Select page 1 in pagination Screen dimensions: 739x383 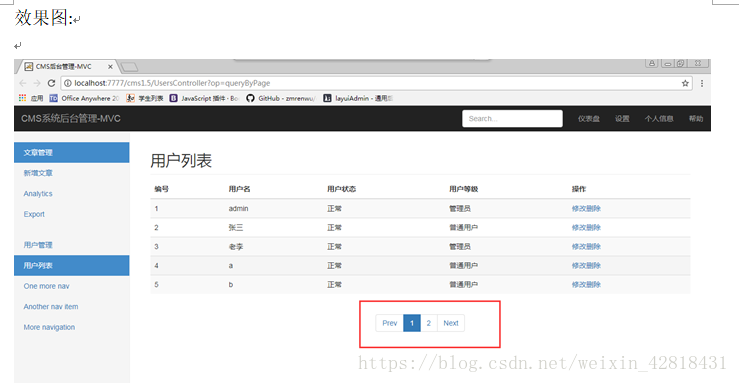point(412,323)
